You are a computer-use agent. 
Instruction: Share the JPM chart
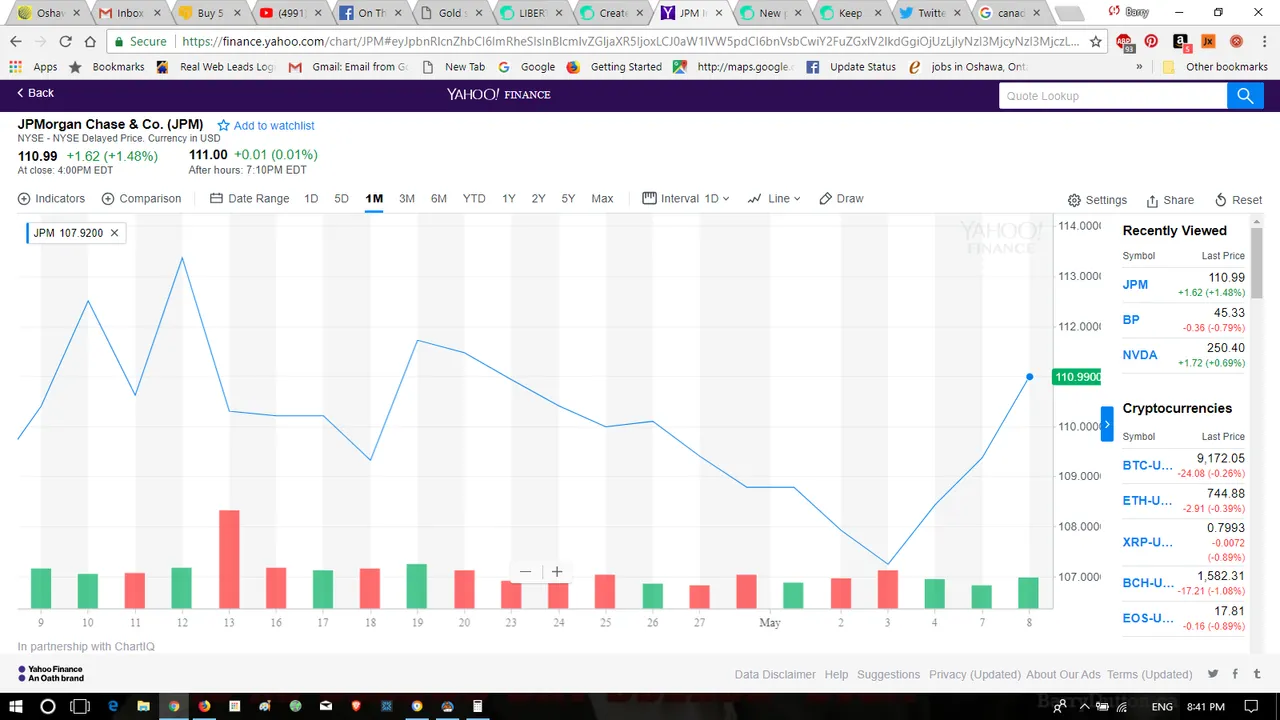1170,200
